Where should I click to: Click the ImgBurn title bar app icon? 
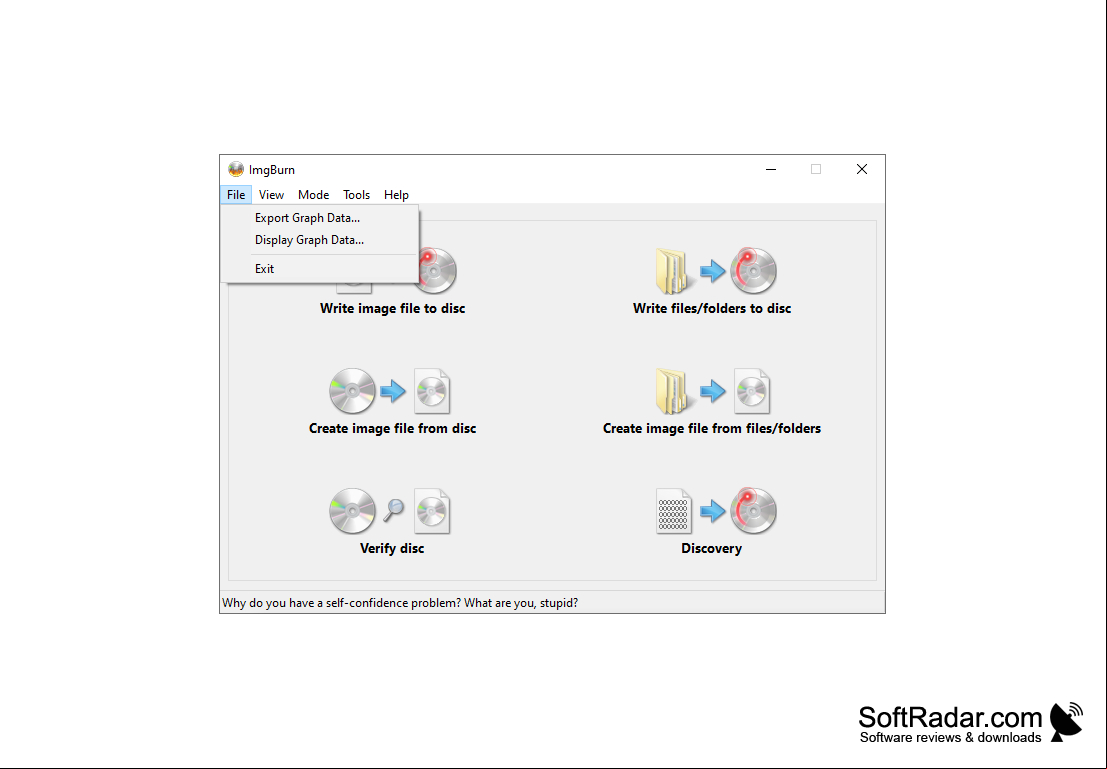(236, 169)
